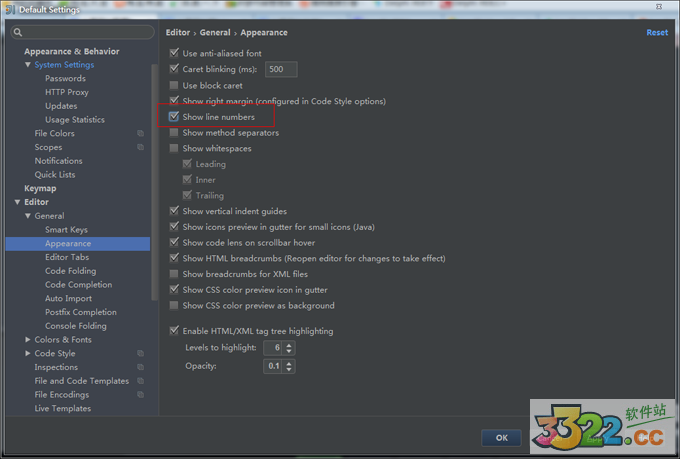Enable Show method separators

click(x=174, y=132)
